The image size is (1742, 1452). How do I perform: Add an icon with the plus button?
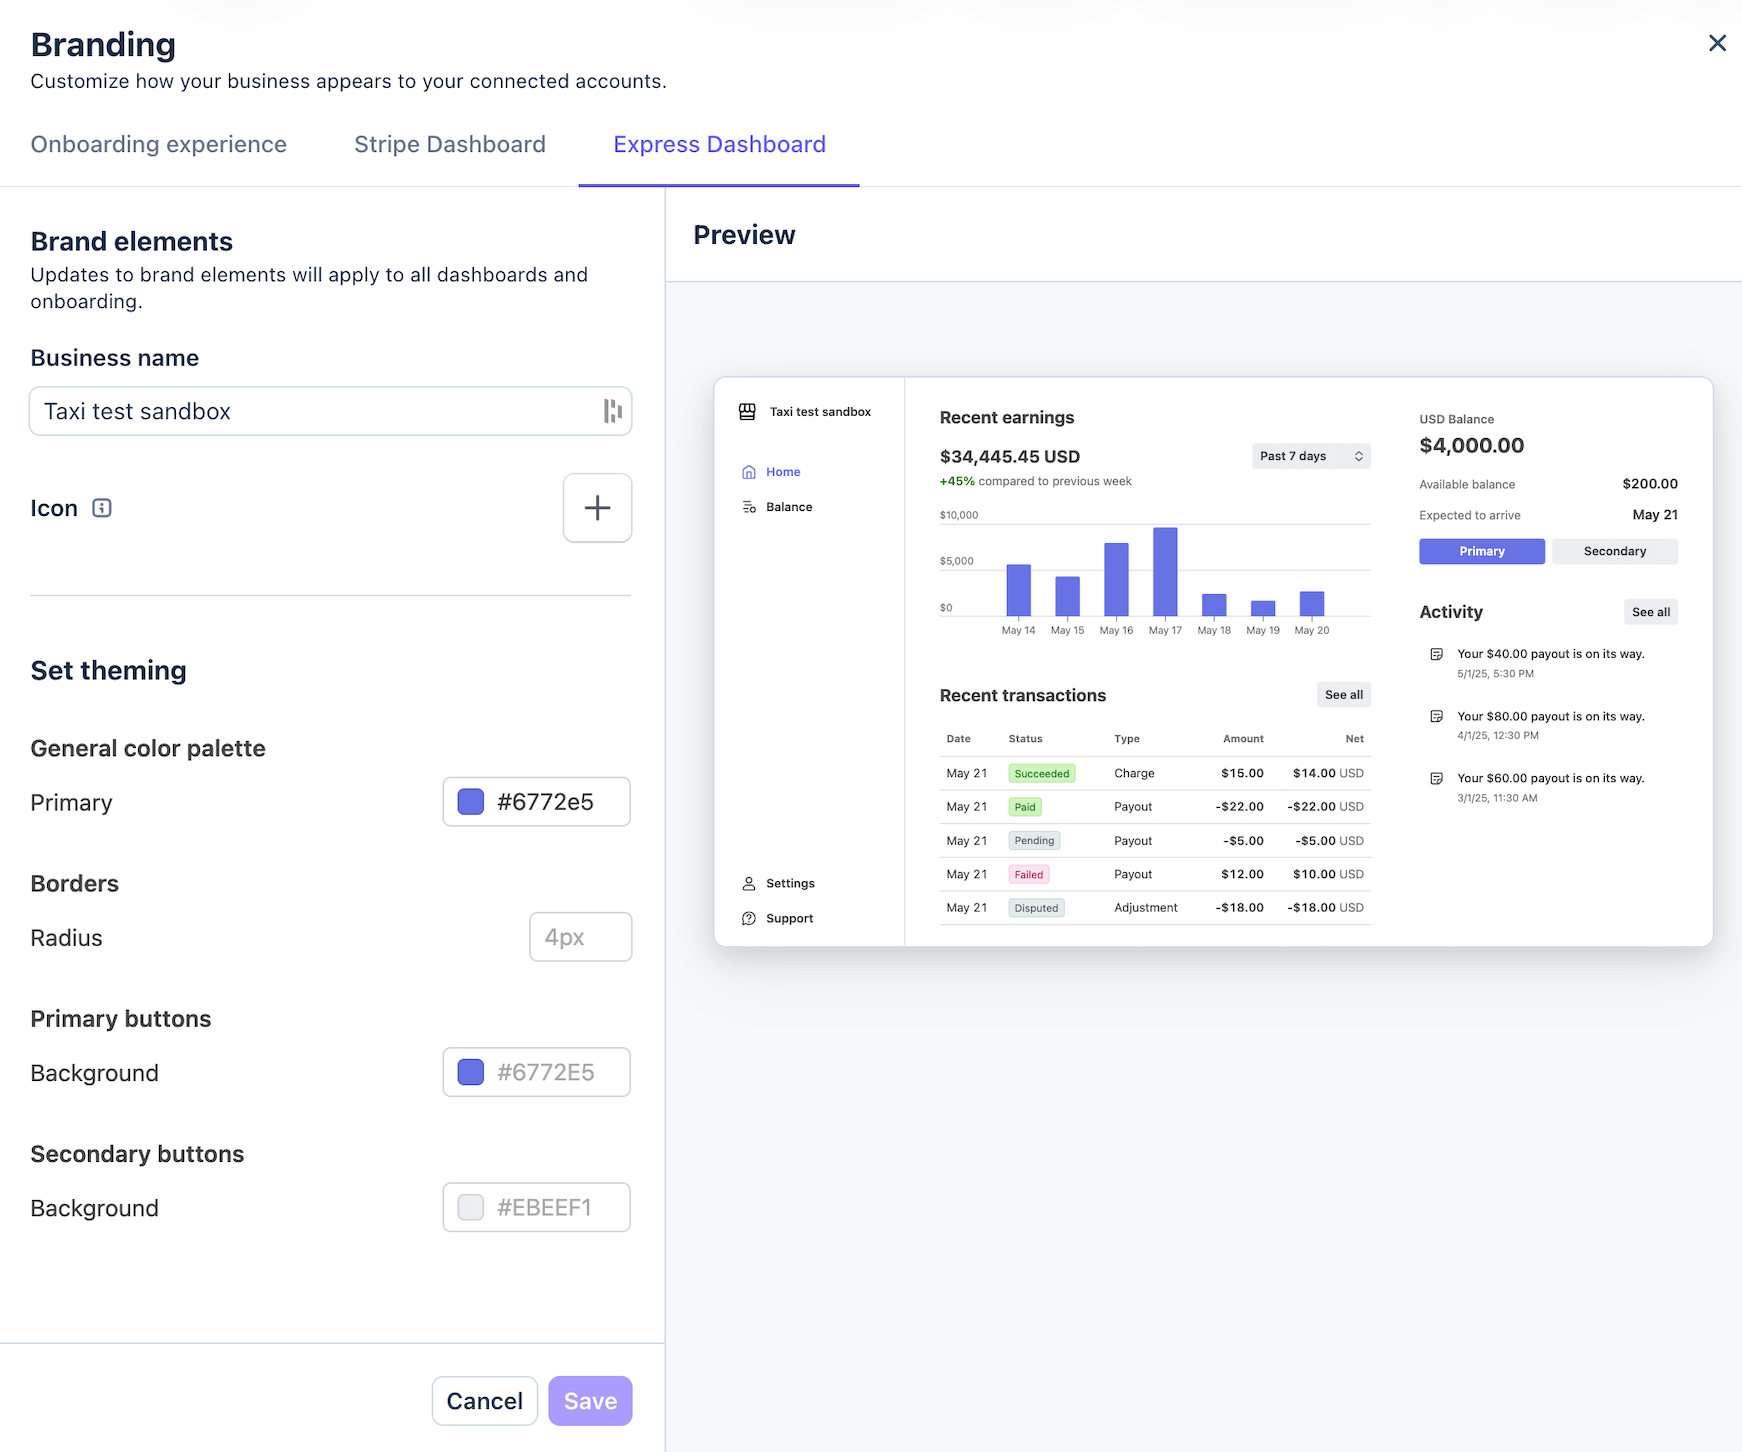coord(597,508)
